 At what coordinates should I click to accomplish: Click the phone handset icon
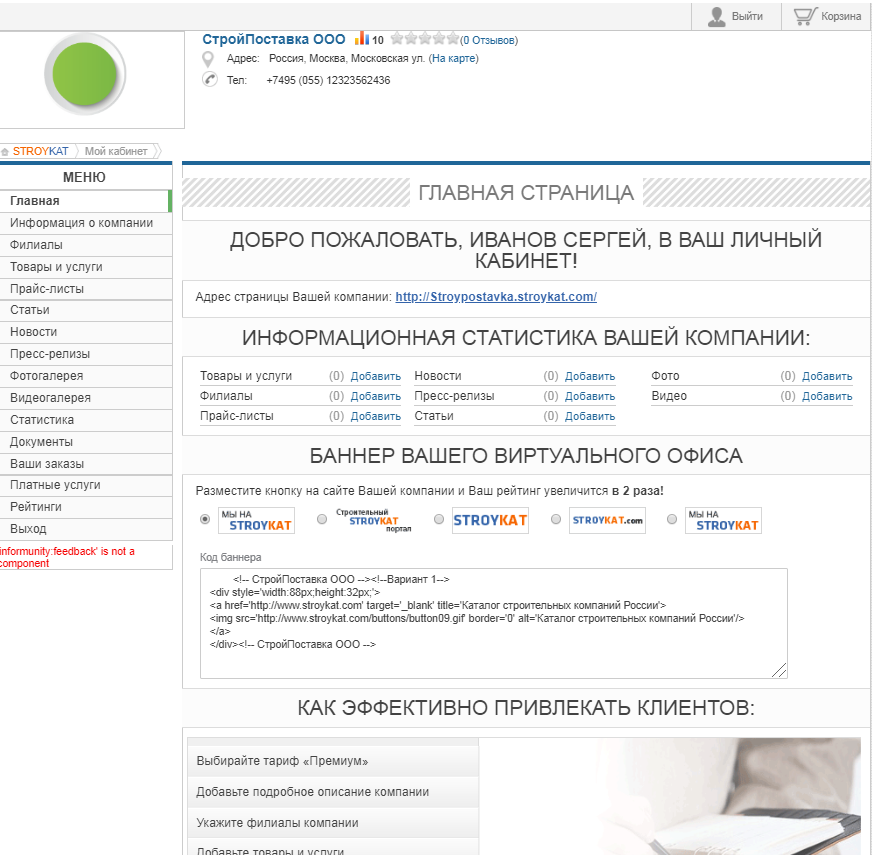(x=209, y=80)
